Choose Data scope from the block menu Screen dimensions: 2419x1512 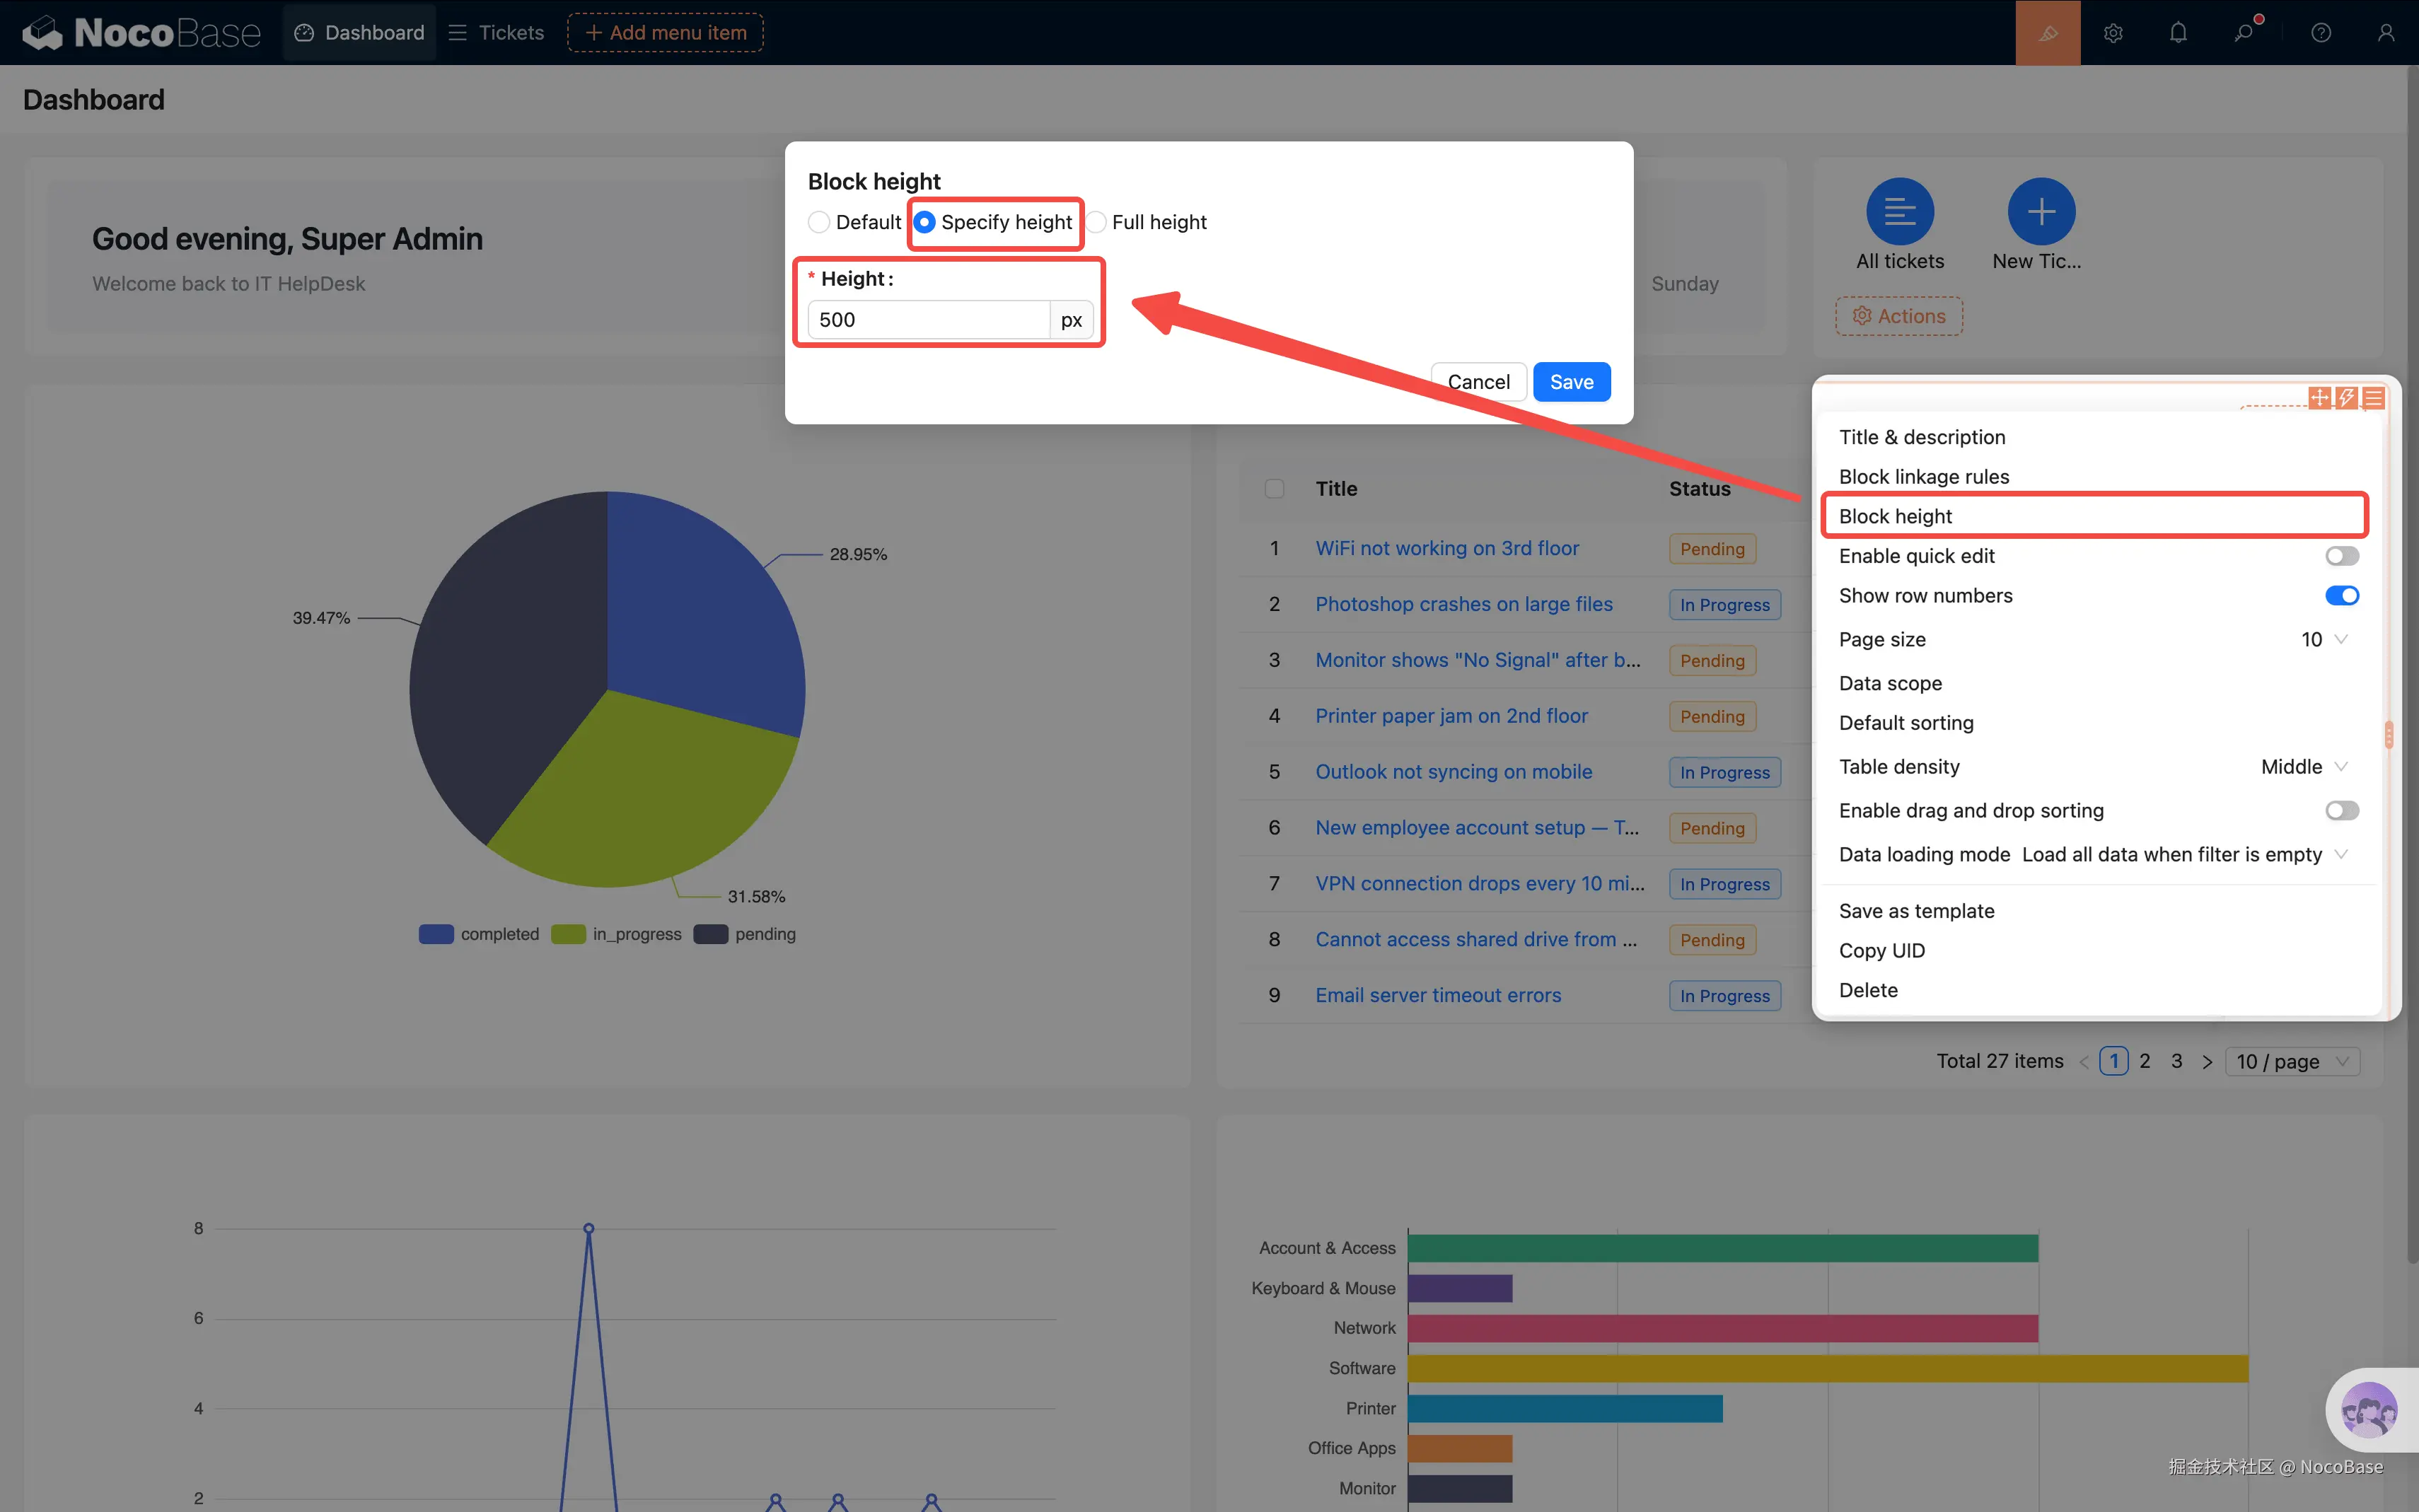(x=1890, y=683)
